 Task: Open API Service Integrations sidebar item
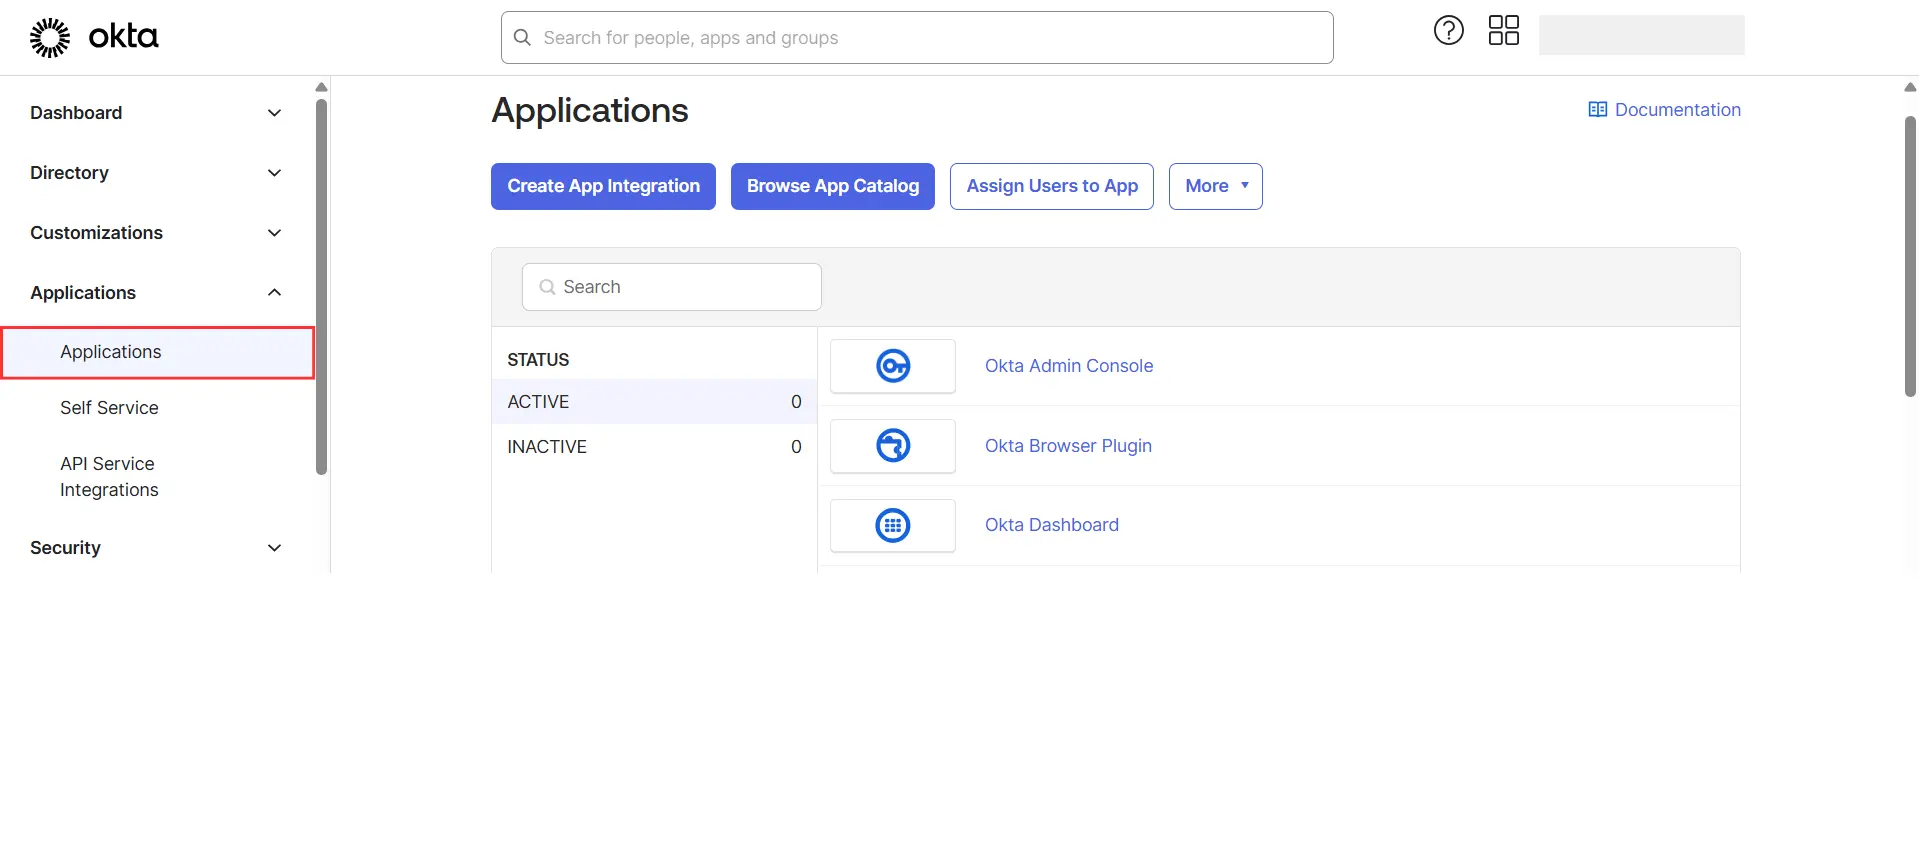click(109, 477)
